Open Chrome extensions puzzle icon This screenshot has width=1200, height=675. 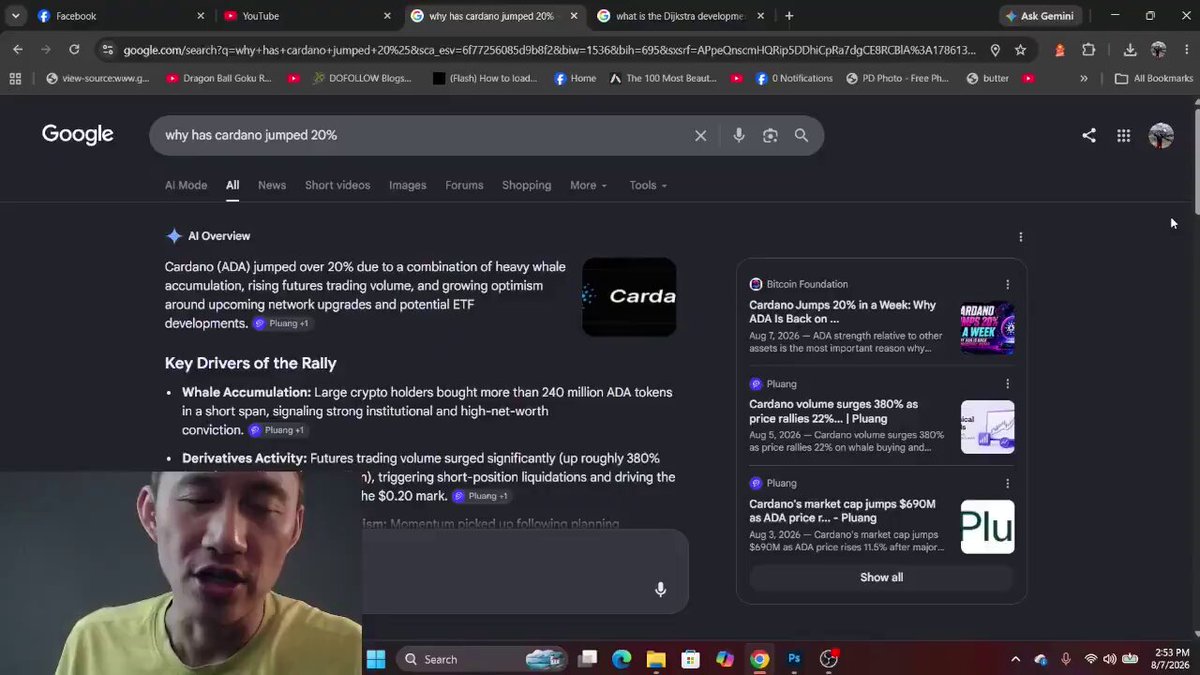tap(1089, 50)
